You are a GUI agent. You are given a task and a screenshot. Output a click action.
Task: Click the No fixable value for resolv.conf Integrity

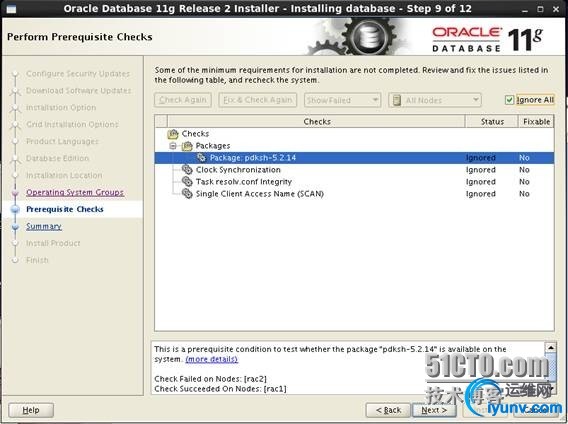tap(524, 182)
